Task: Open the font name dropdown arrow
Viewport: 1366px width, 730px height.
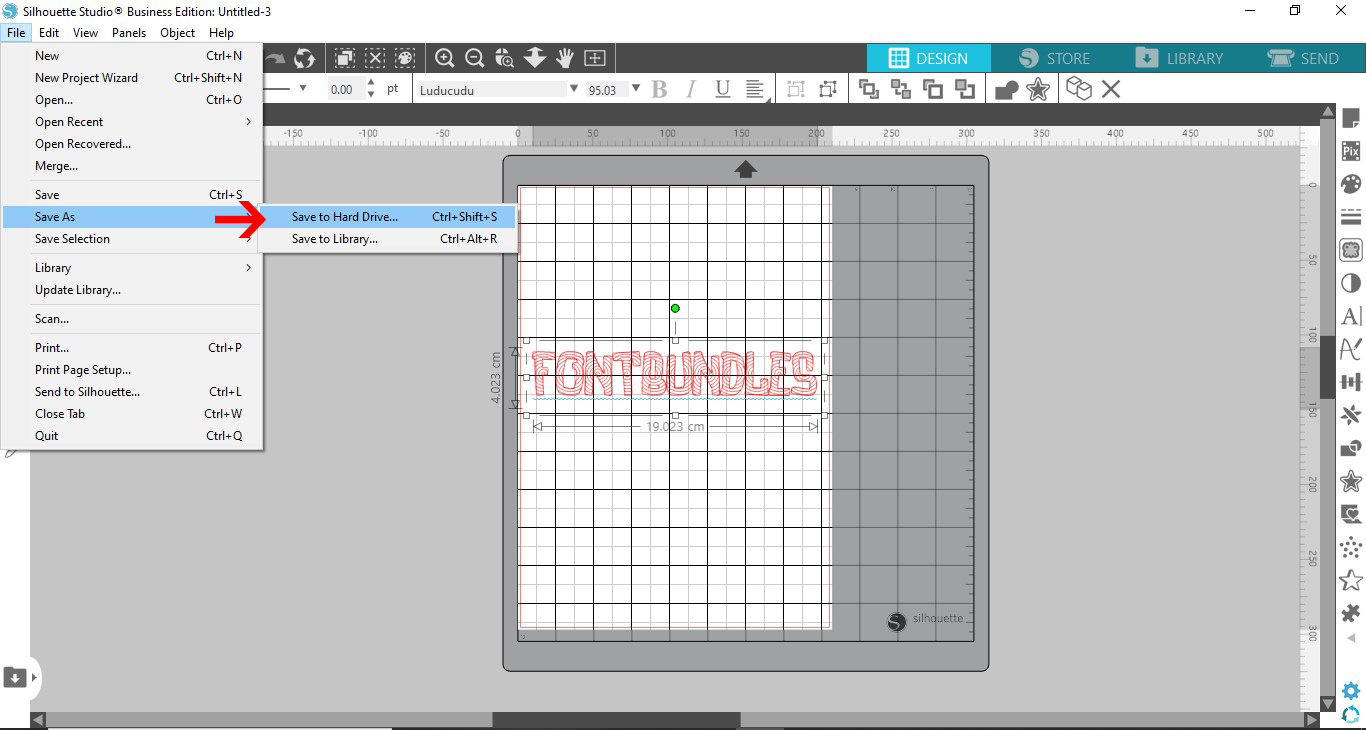Action: pos(573,89)
